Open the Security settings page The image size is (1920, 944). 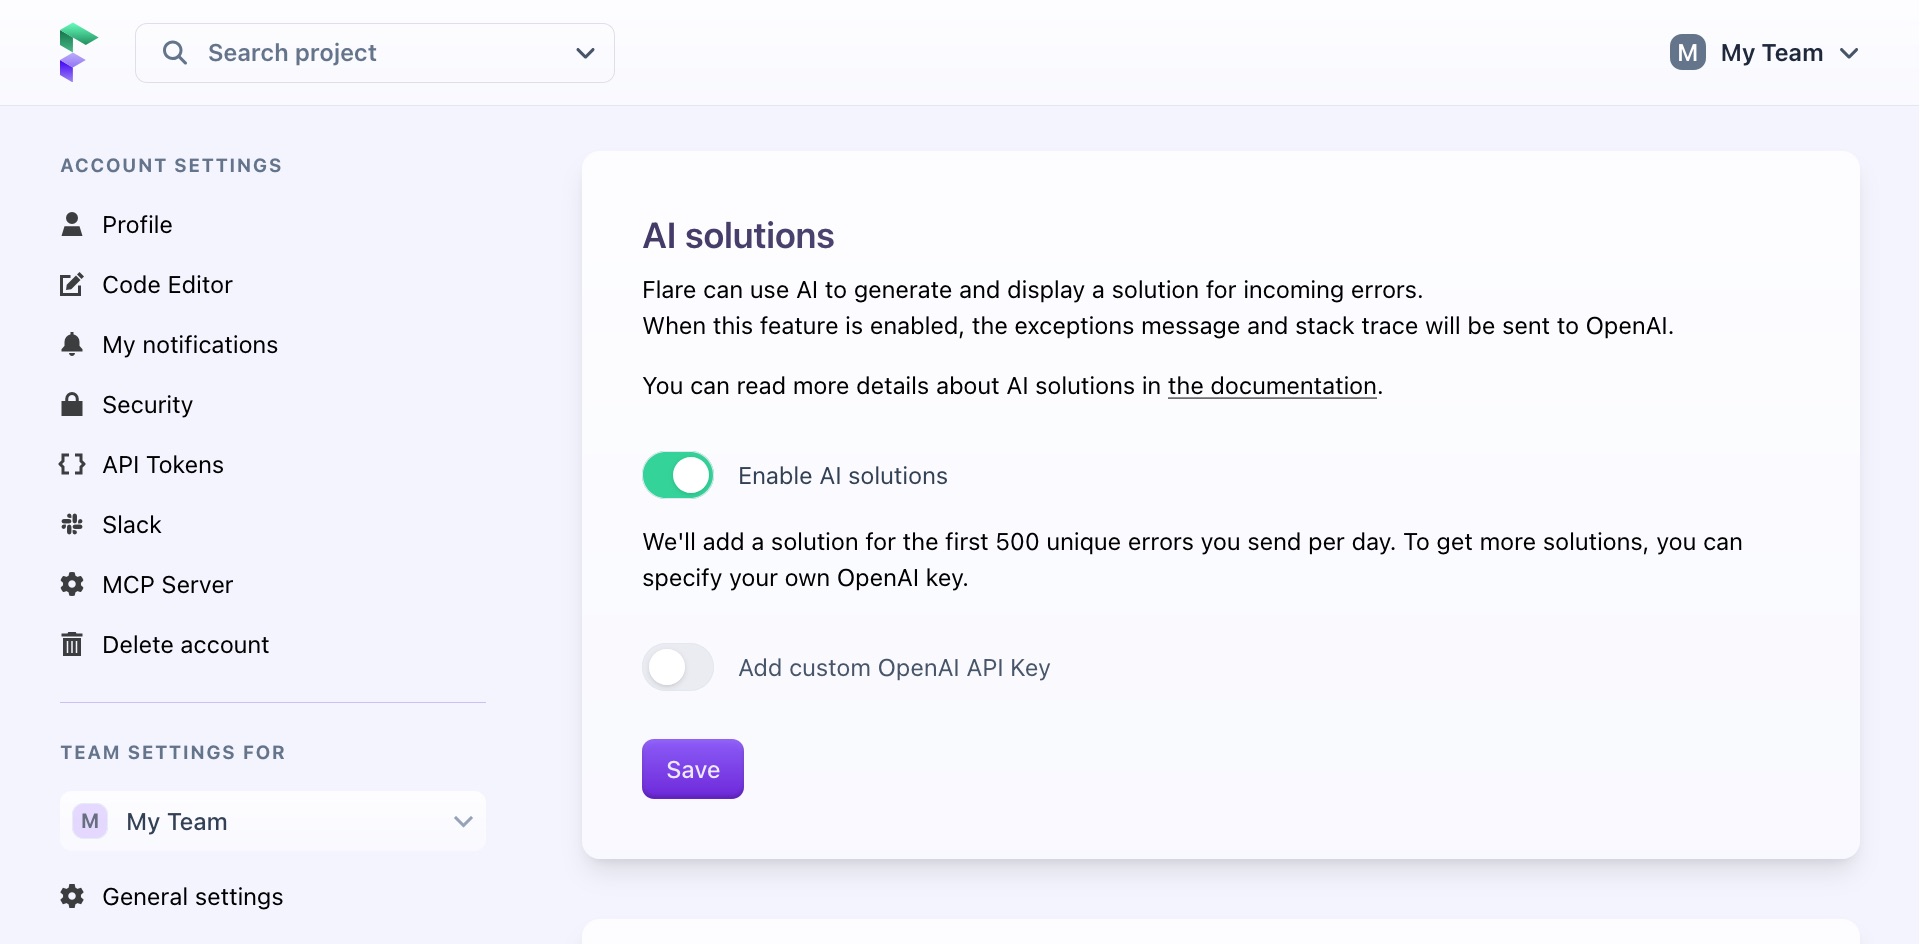pyautogui.click(x=147, y=404)
